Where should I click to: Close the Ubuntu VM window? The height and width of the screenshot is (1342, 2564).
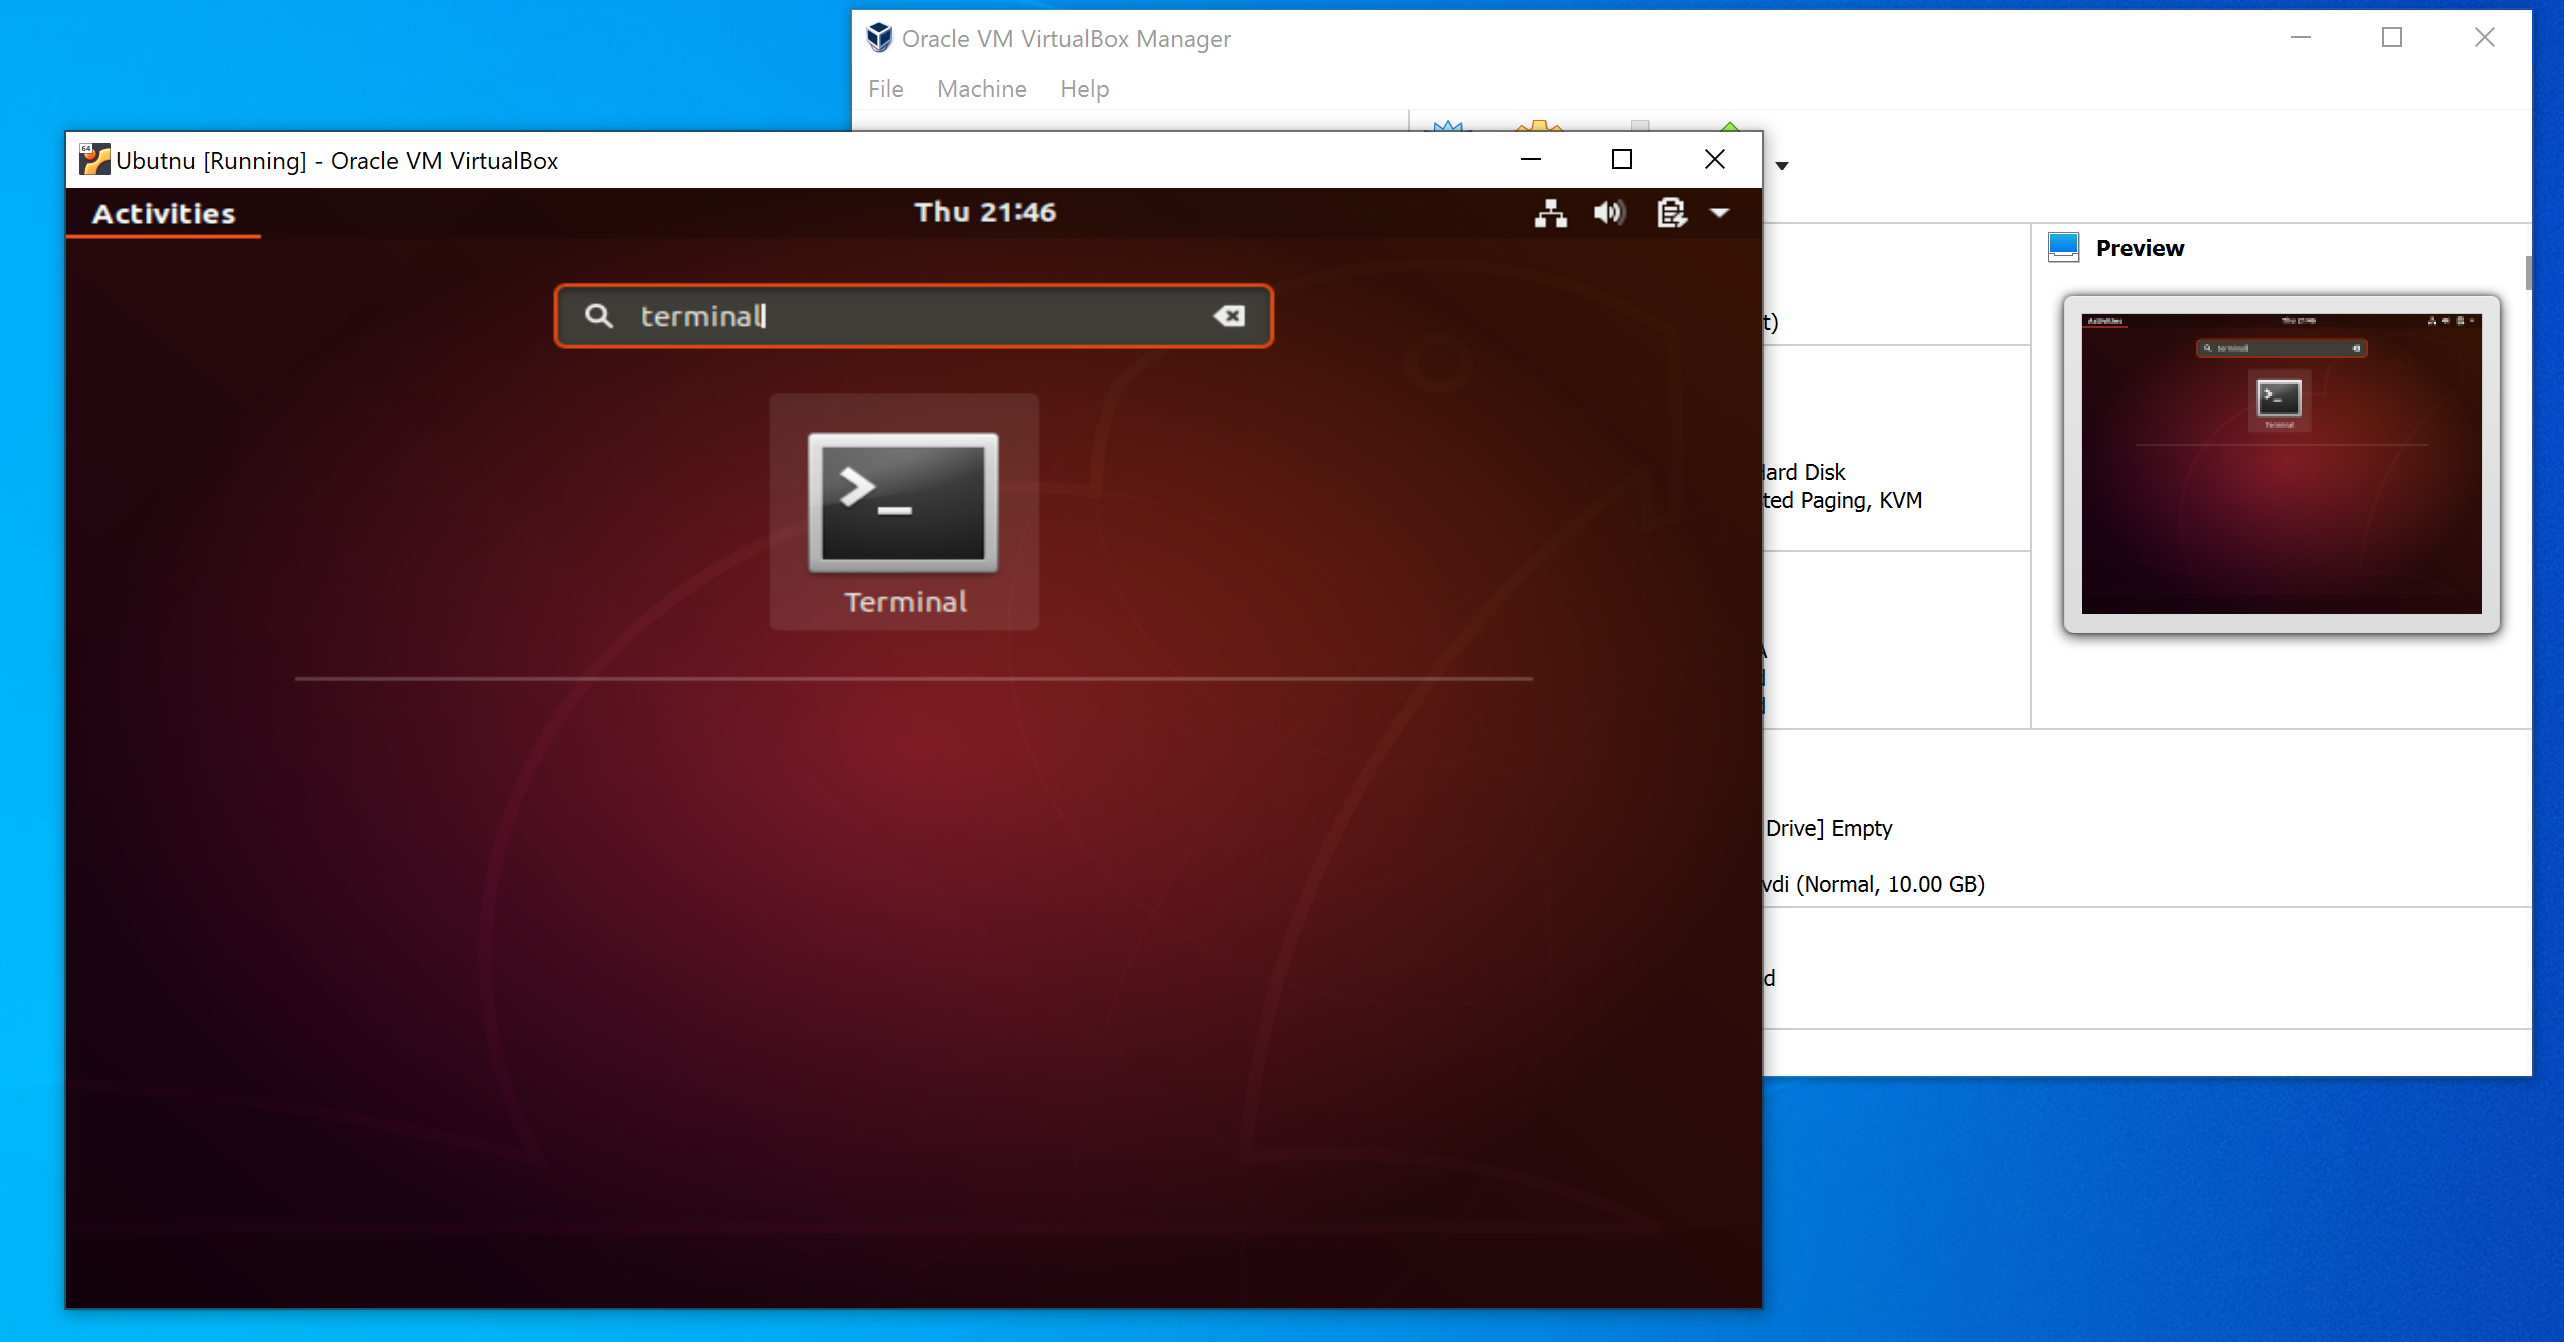[x=1714, y=160]
